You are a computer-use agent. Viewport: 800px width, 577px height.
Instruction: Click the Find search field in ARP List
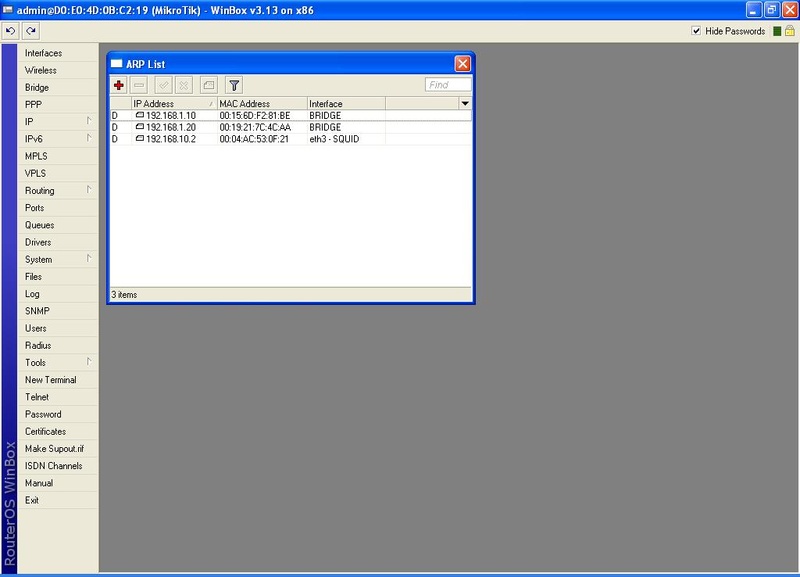pyautogui.click(x=448, y=85)
